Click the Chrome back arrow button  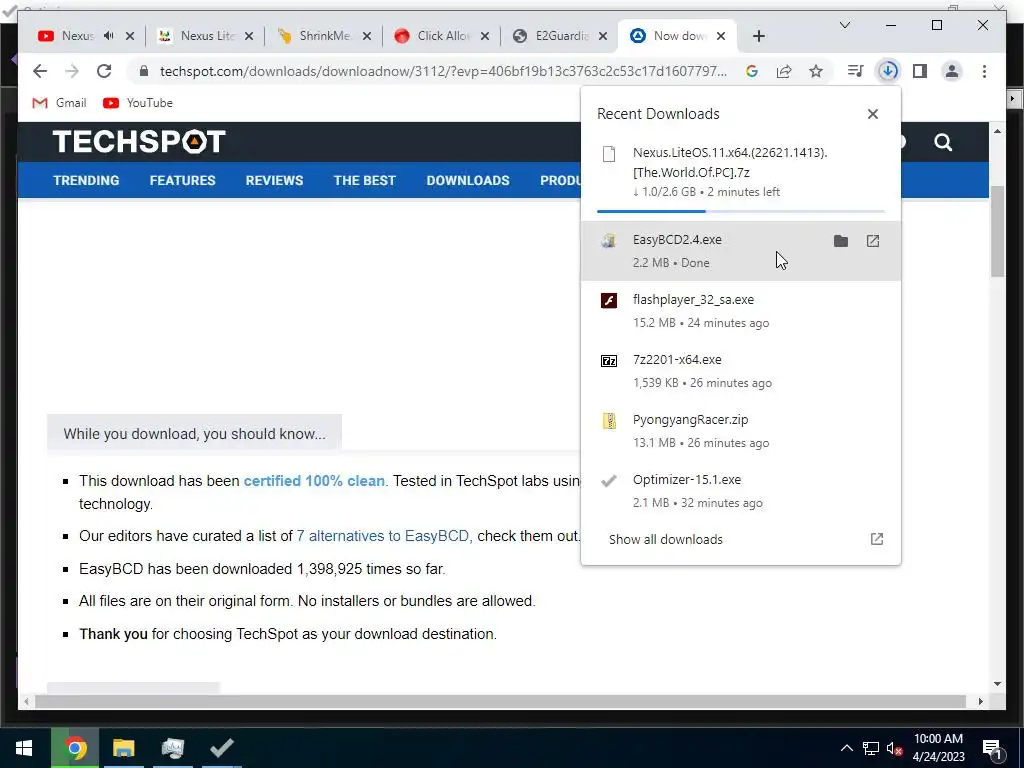40,71
